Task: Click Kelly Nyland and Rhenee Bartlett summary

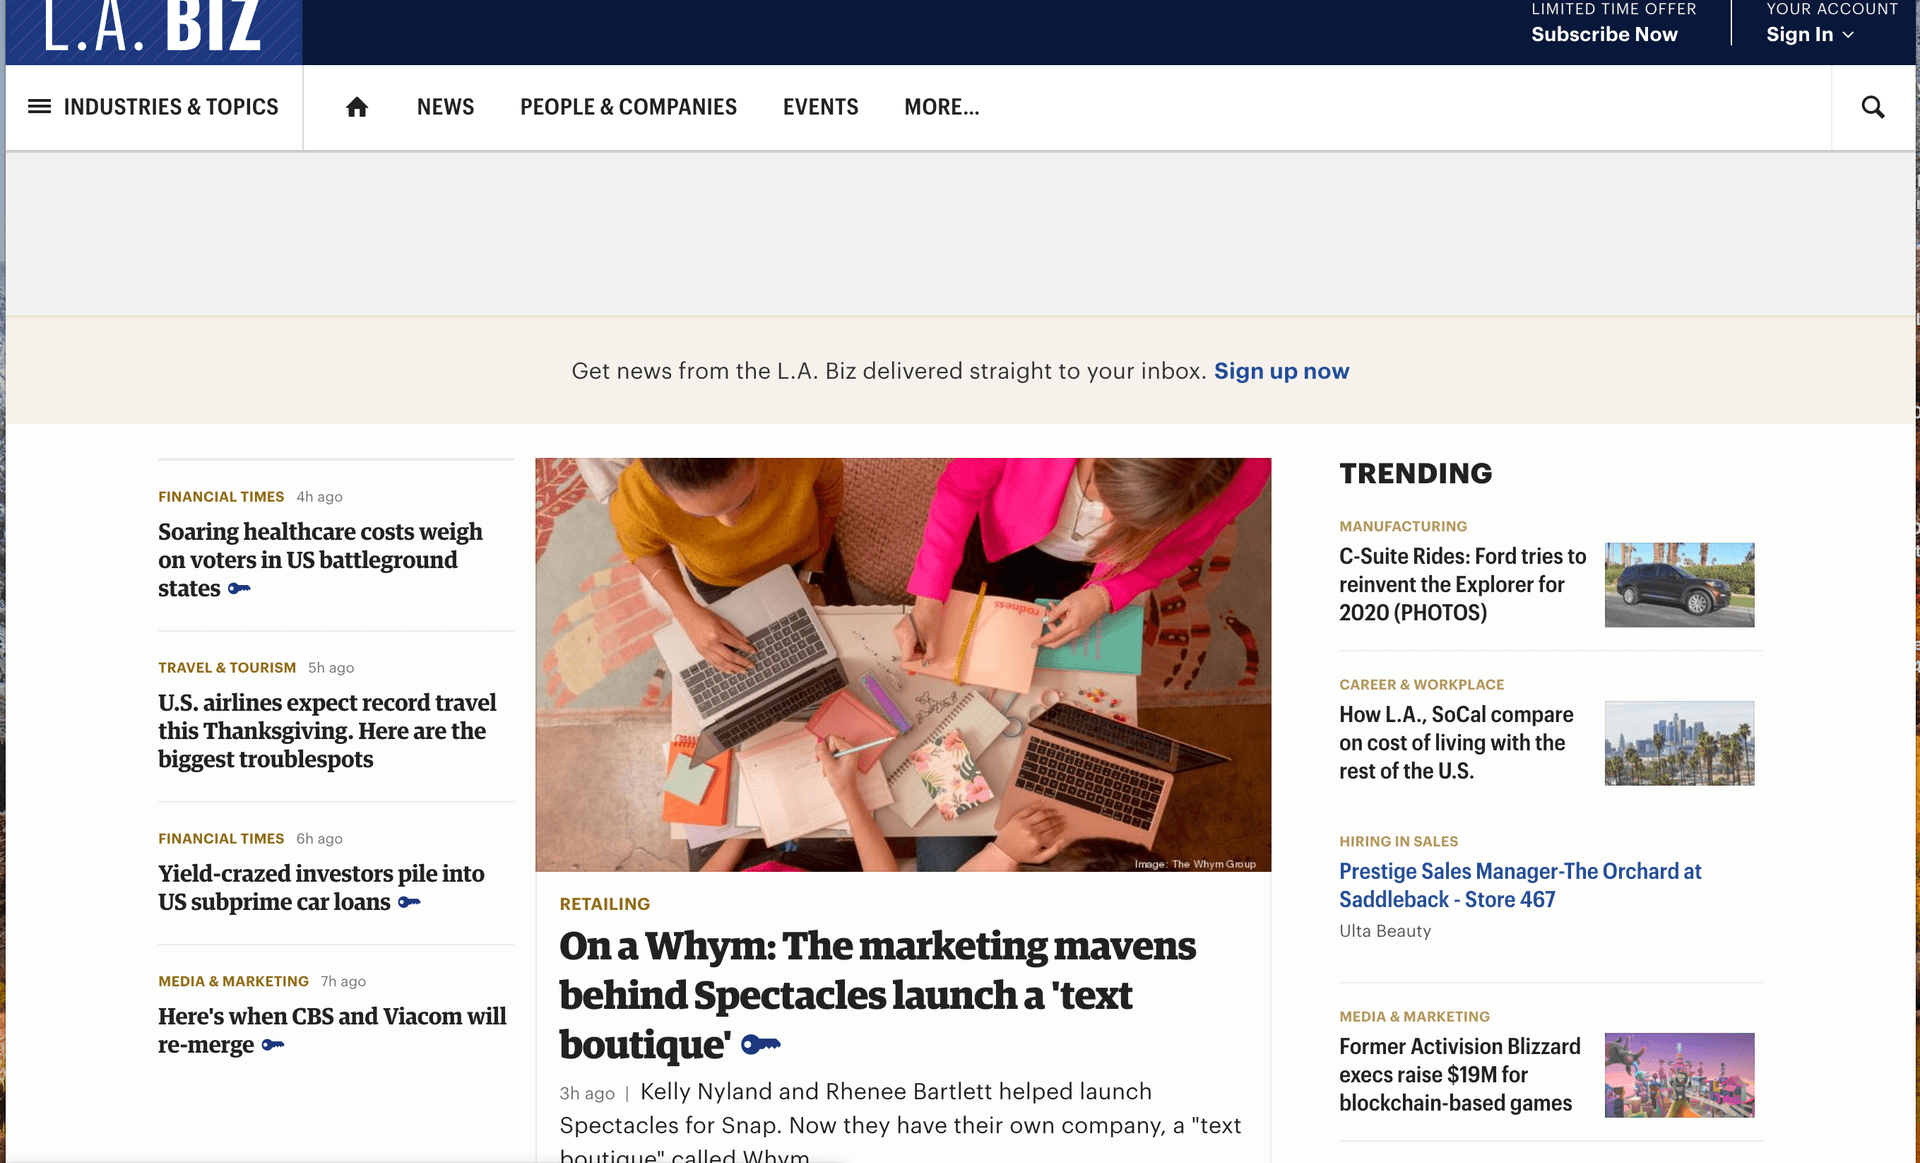Action: (900, 1122)
